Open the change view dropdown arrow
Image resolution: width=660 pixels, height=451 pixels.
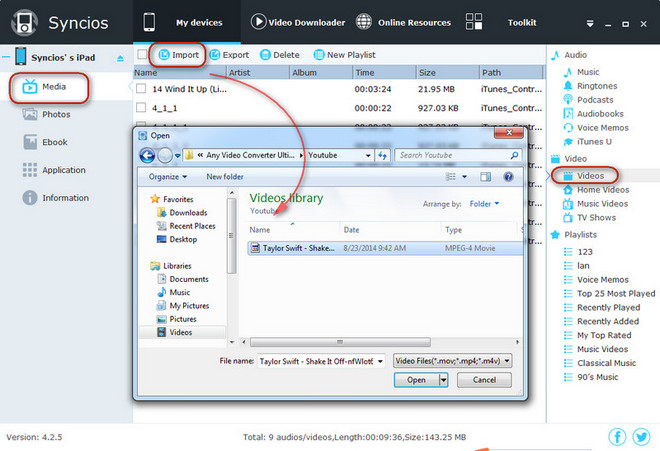(464, 176)
